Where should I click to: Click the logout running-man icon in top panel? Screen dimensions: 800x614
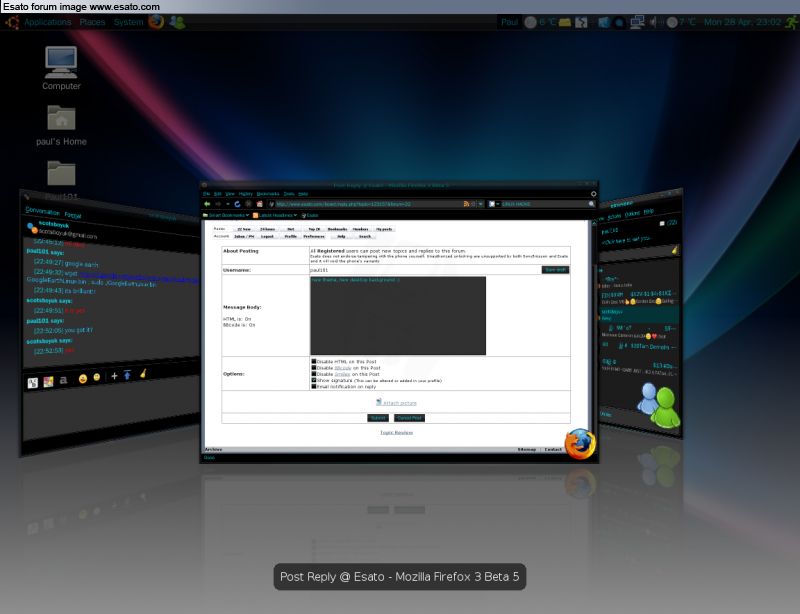pos(792,22)
